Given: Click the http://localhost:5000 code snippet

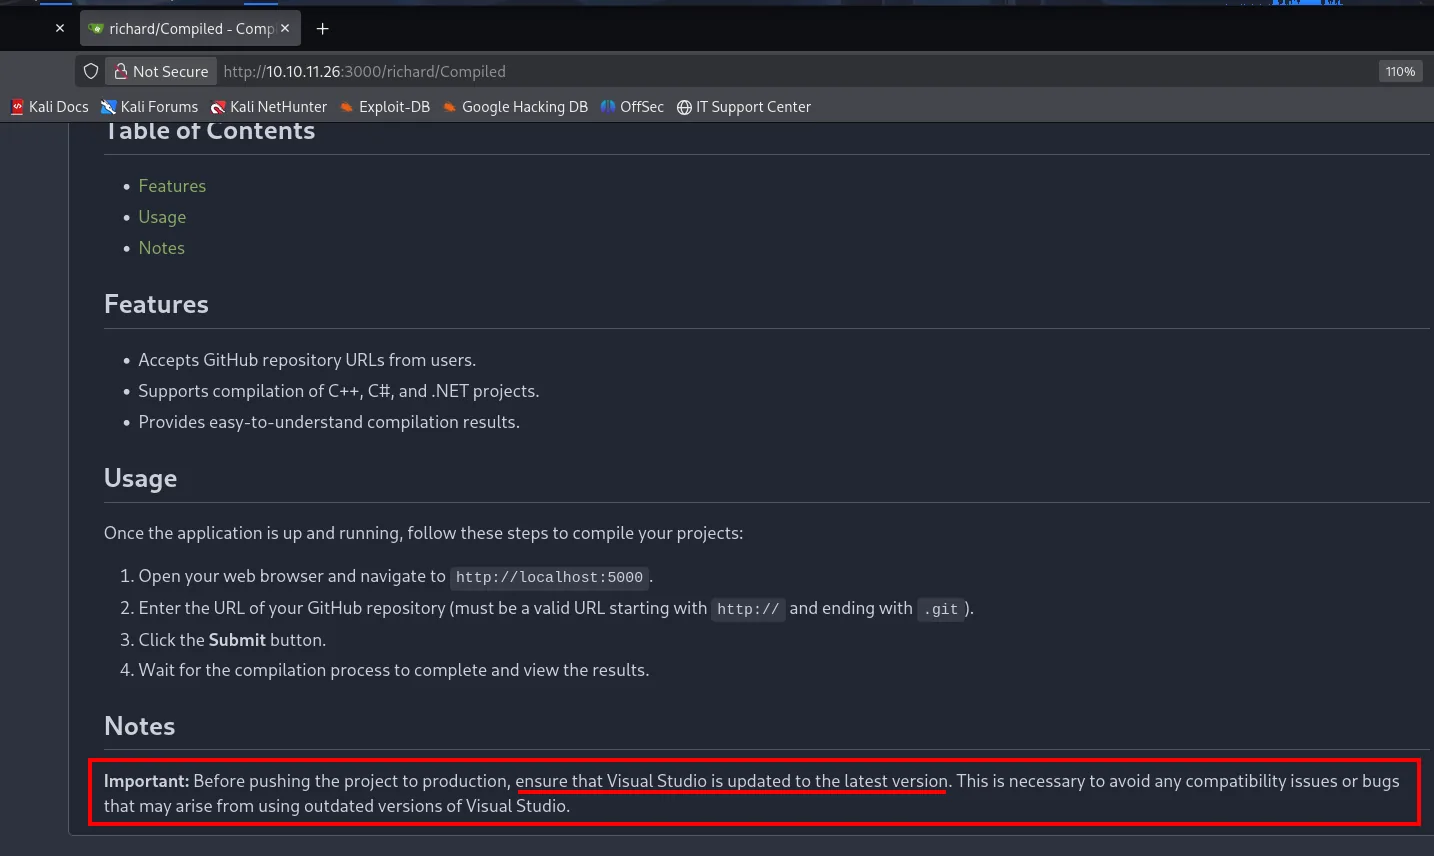Looking at the screenshot, I should (x=549, y=577).
